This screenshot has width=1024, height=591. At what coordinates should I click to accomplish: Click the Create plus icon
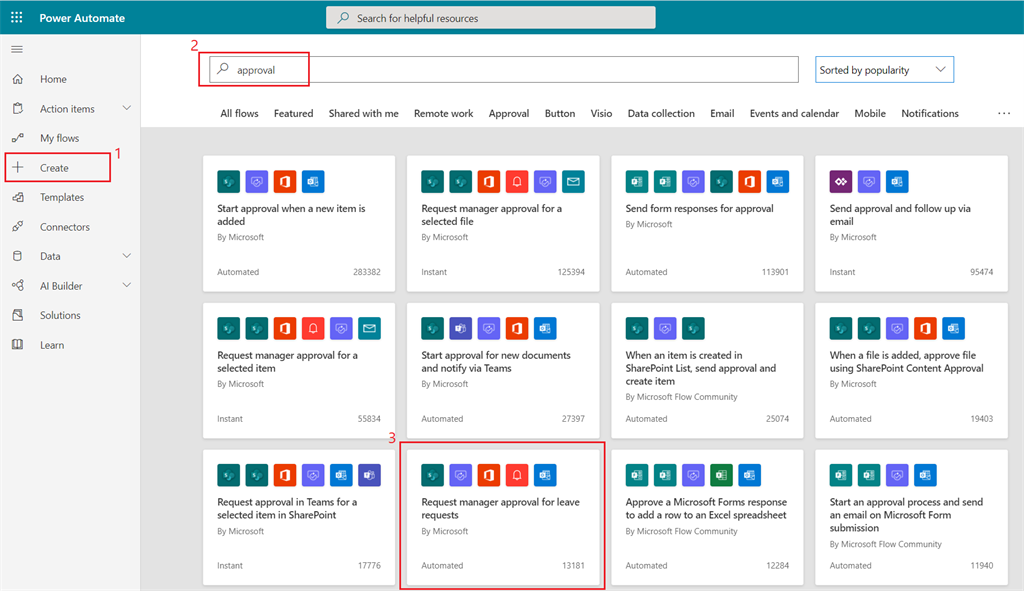[x=18, y=167]
